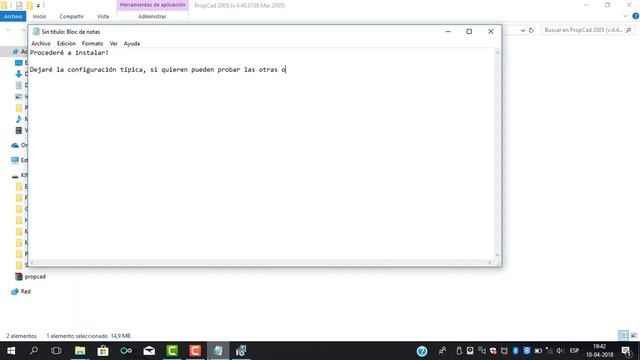Viewport: 640px width, 360px height.
Task: Click the Bluetooth tray icon
Action: 516,351
